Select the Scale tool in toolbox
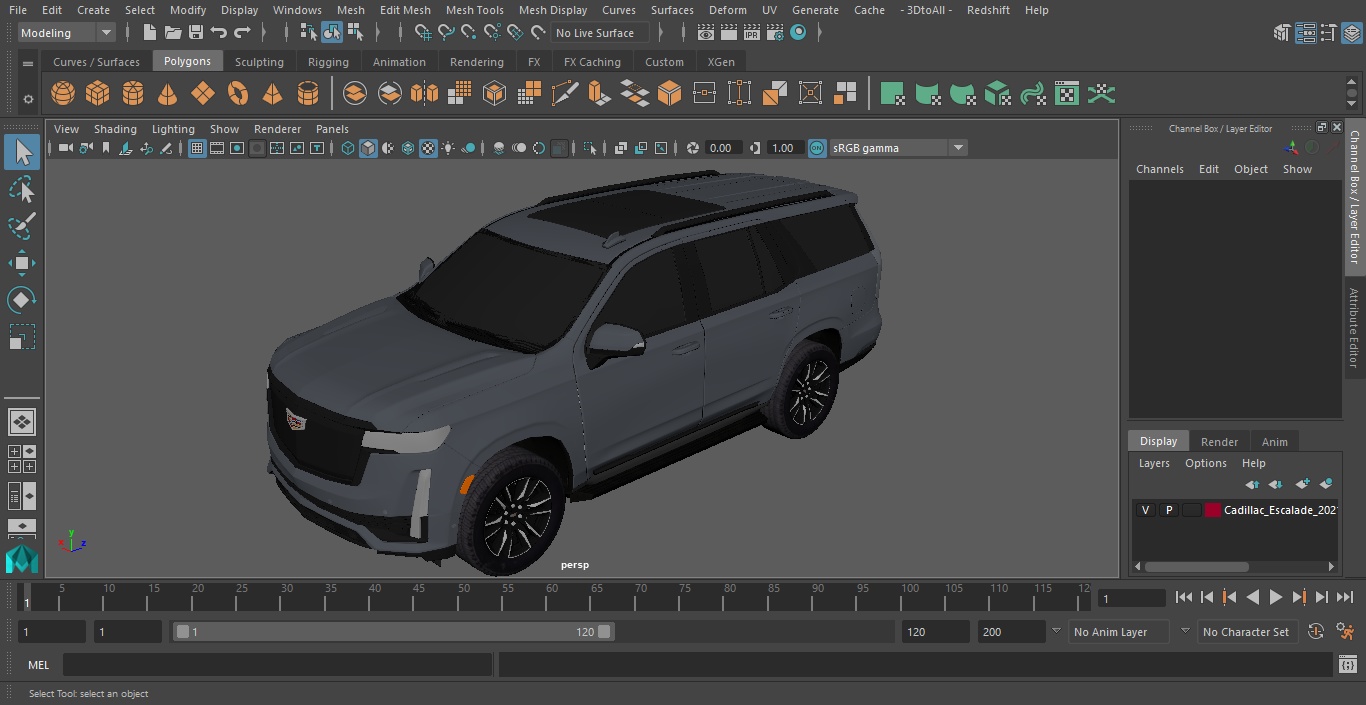1366x705 pixels. pos(22,337)
